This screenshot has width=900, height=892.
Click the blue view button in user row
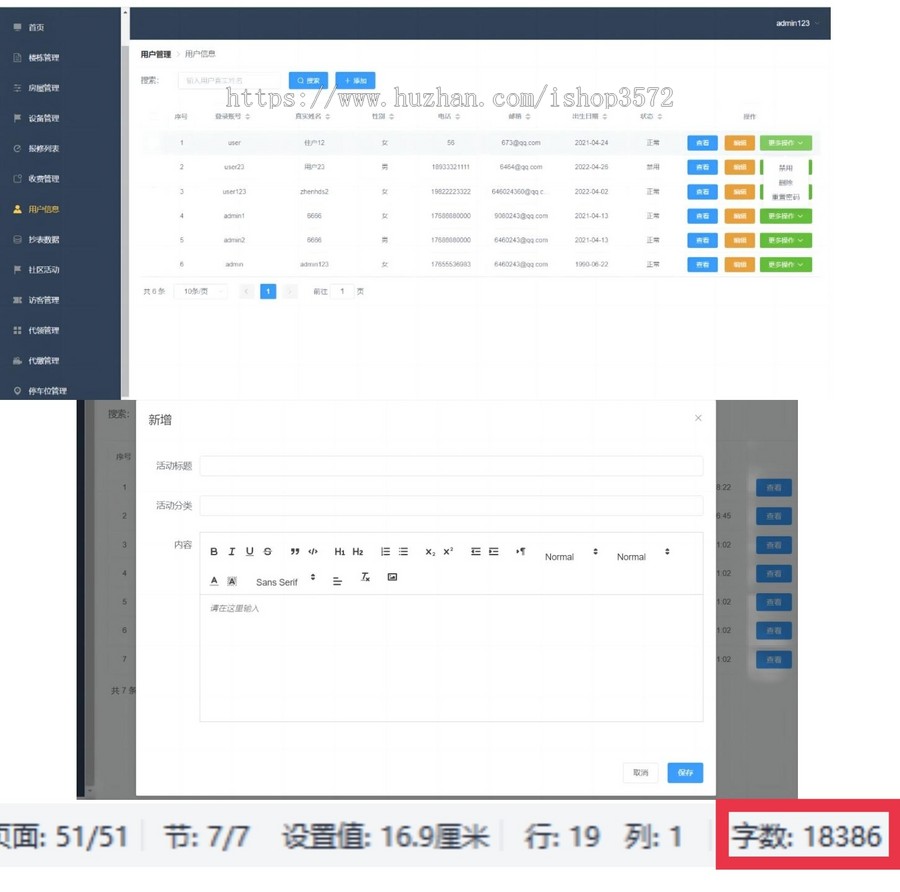[703, 143]
